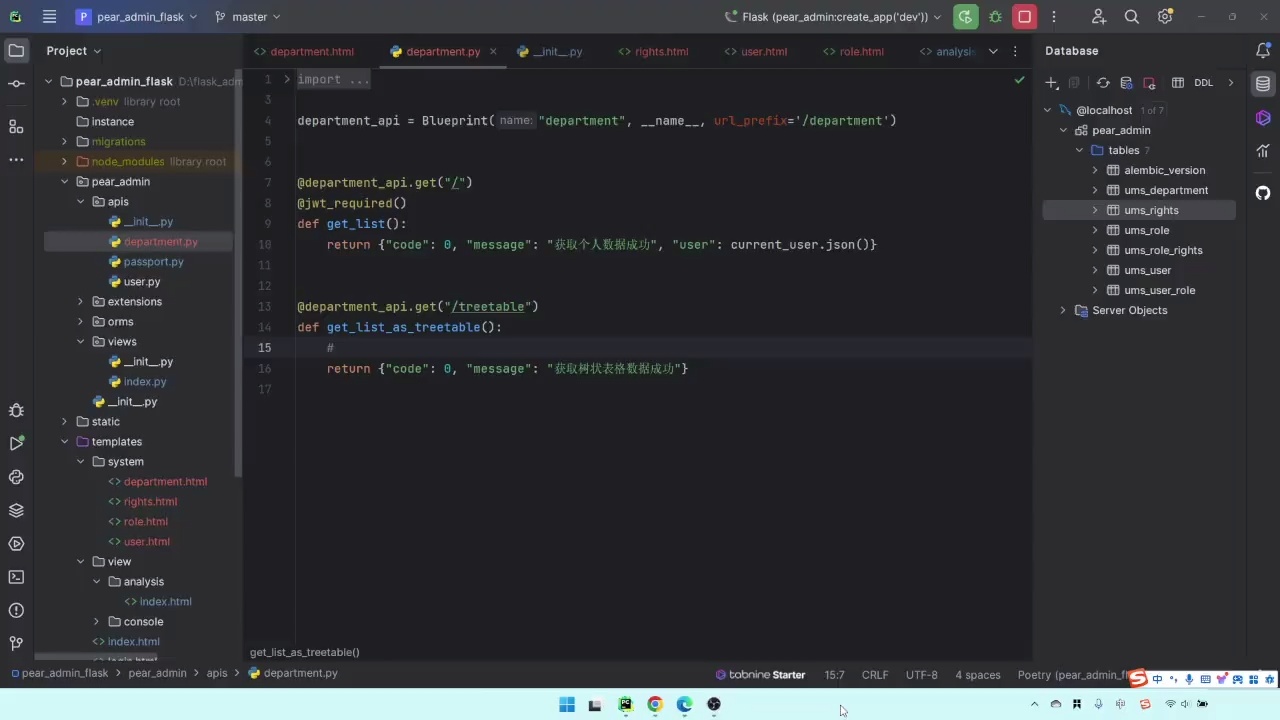Screen dimensions: 1280x720
Task: Open the Notifications bell
Action: [x=1263, y=50]
